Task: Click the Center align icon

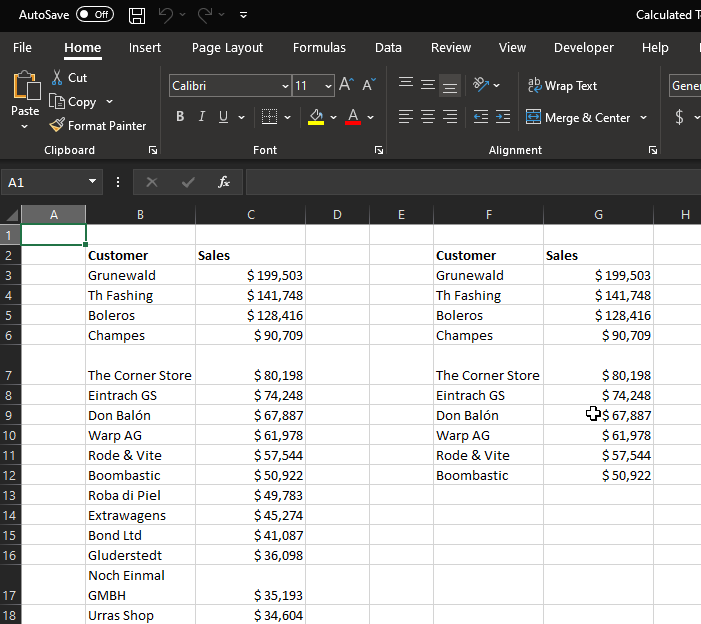Action: tap(427, 117)
